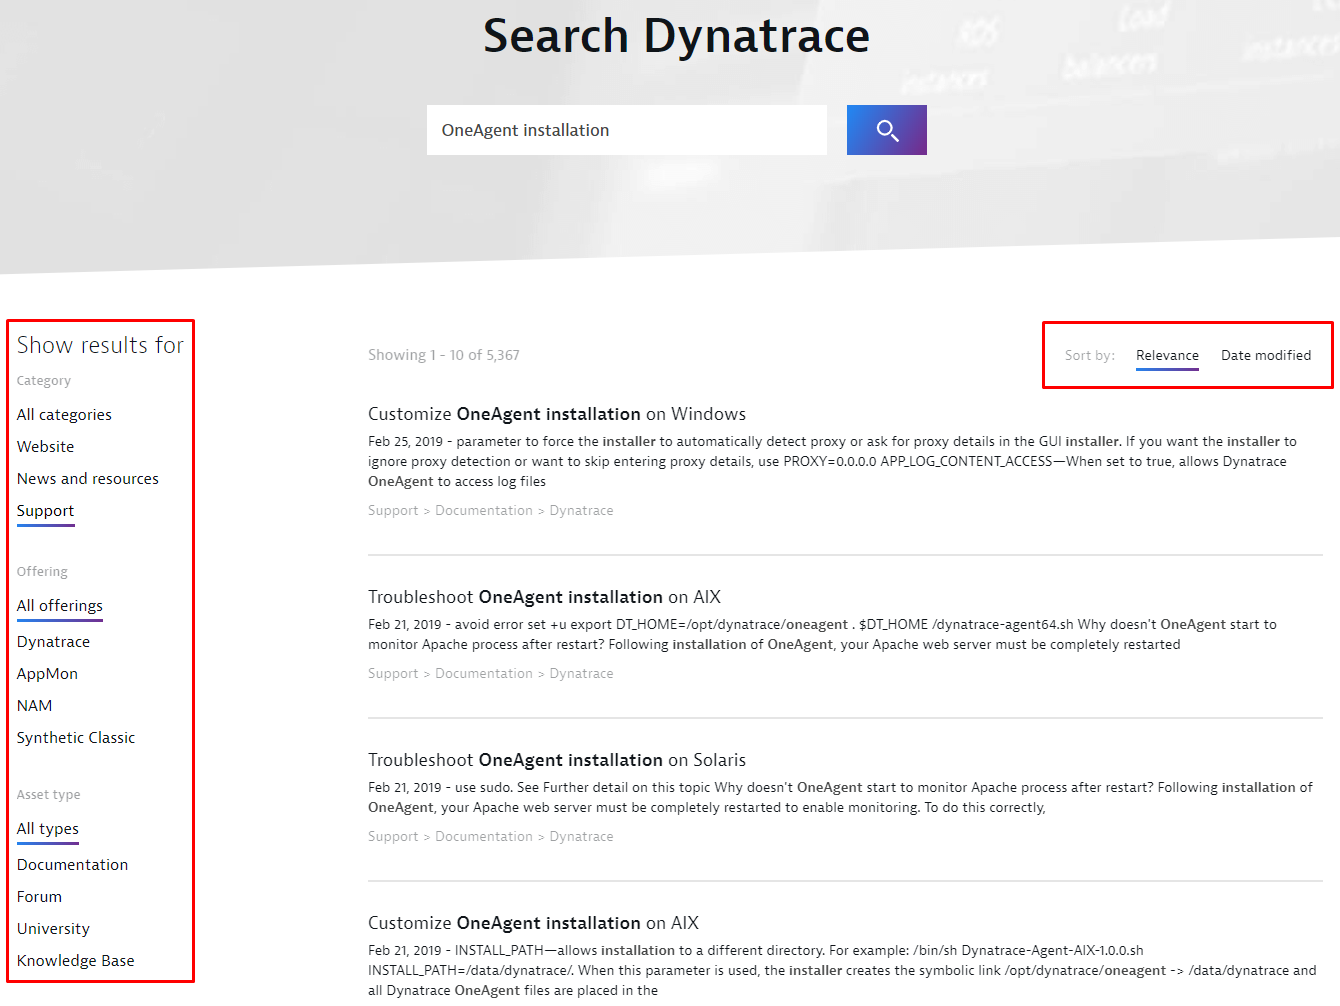
Task: Click the magnifying glass search button
Action: (x=886, y=130)
